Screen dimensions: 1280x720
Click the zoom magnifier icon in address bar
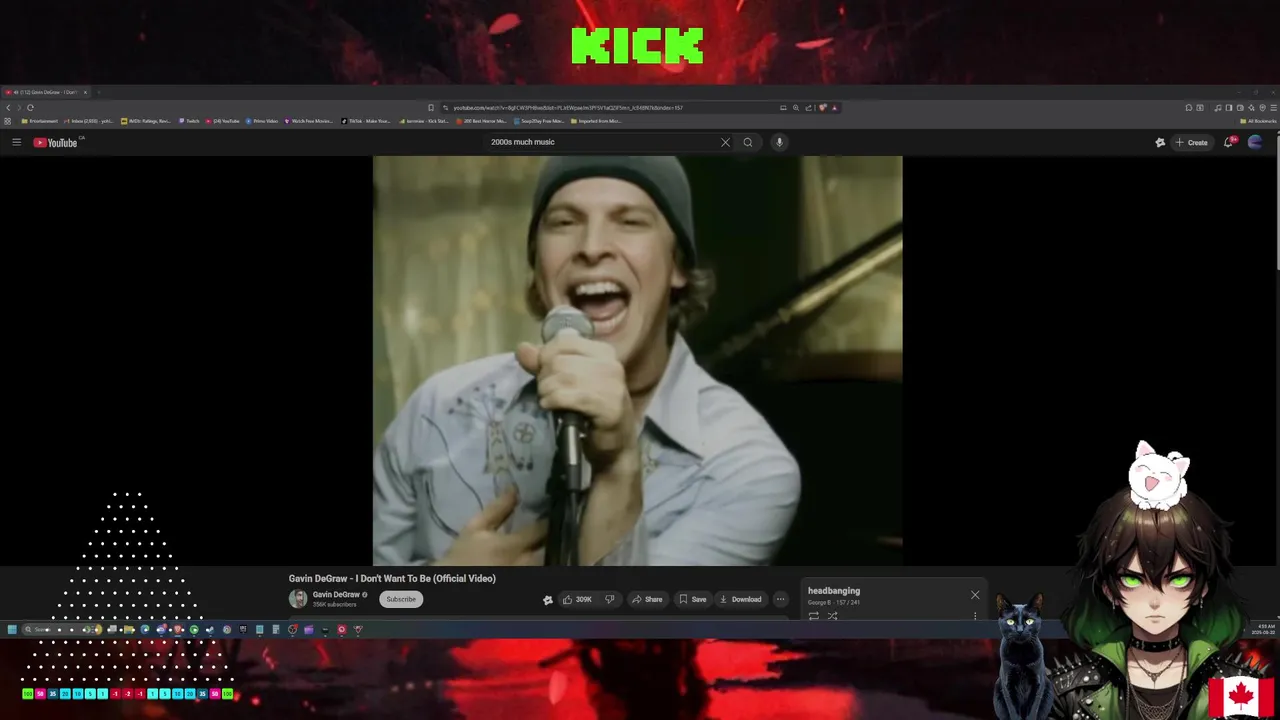[796, 108]
